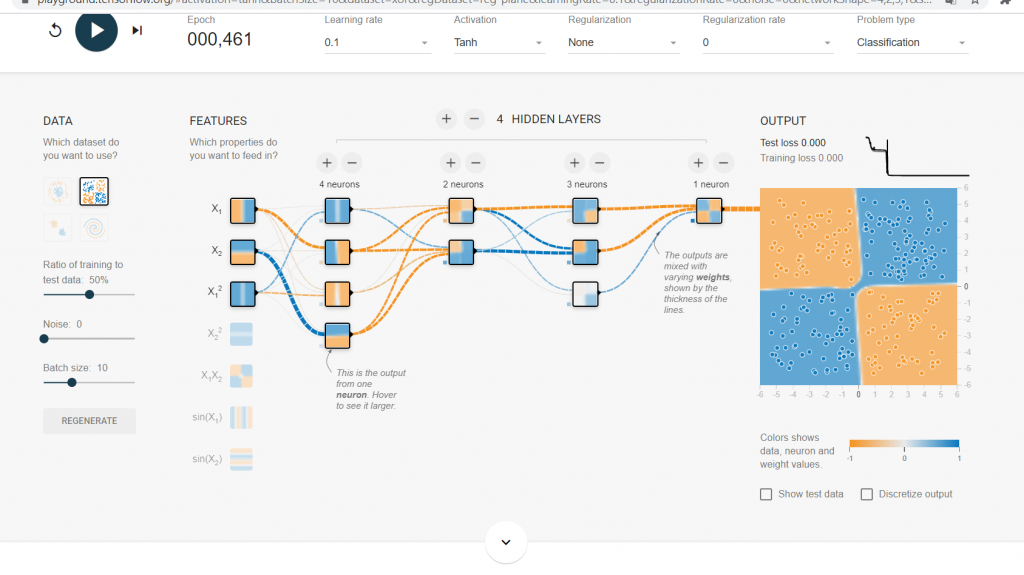
Task: Click the REGENERATE button
Action: point(89,421)
